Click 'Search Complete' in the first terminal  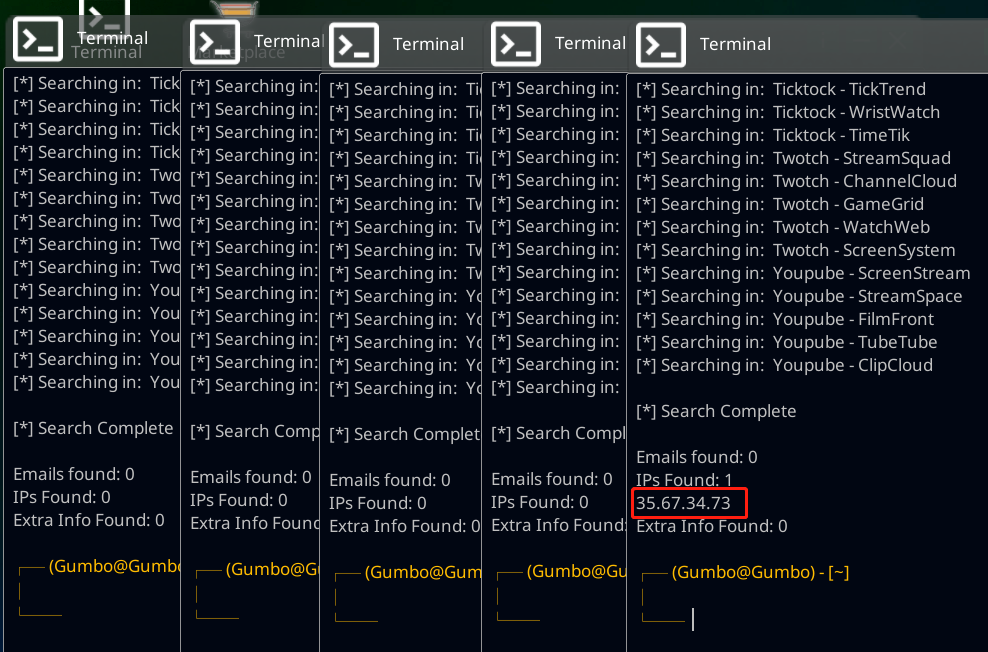click(93, 428)
